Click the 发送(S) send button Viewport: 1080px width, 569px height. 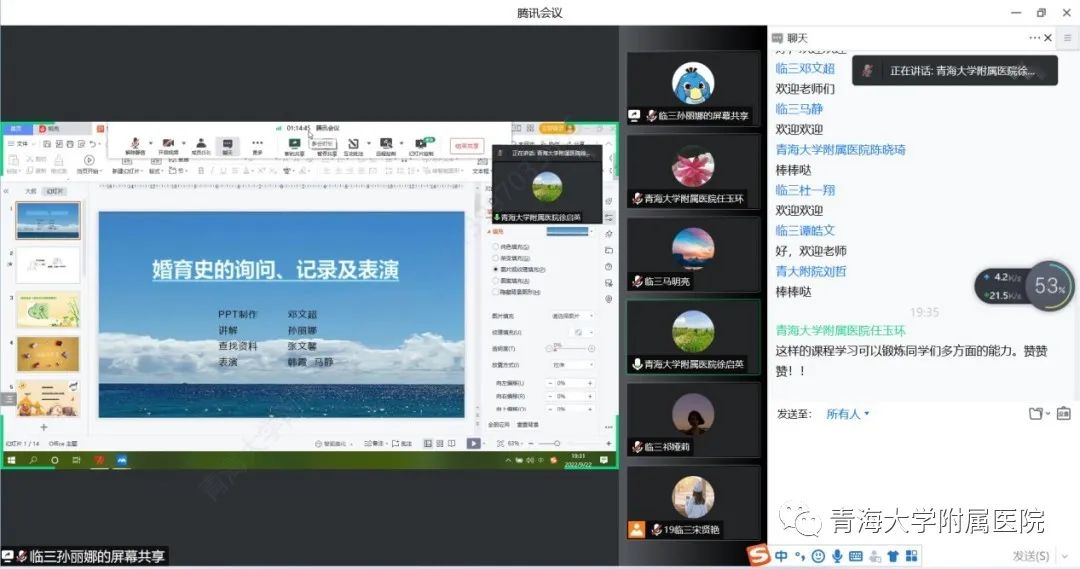tap(1031, 556)
